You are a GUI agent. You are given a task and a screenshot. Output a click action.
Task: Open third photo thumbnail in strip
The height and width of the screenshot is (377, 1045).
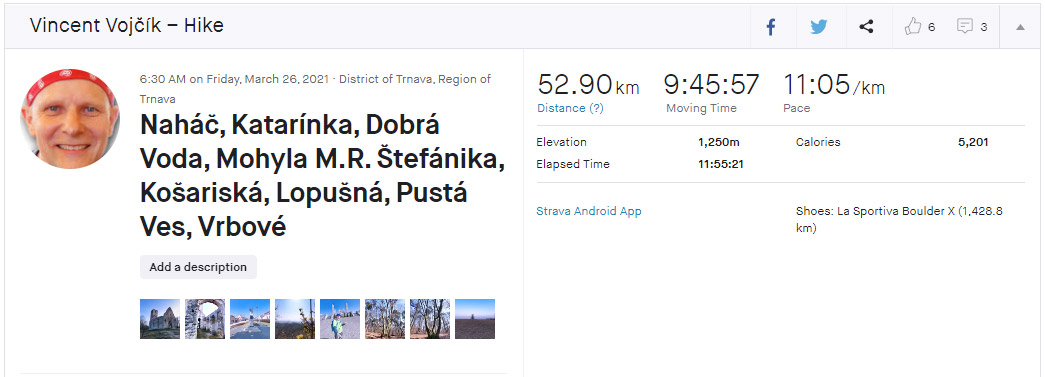point(250,319)
